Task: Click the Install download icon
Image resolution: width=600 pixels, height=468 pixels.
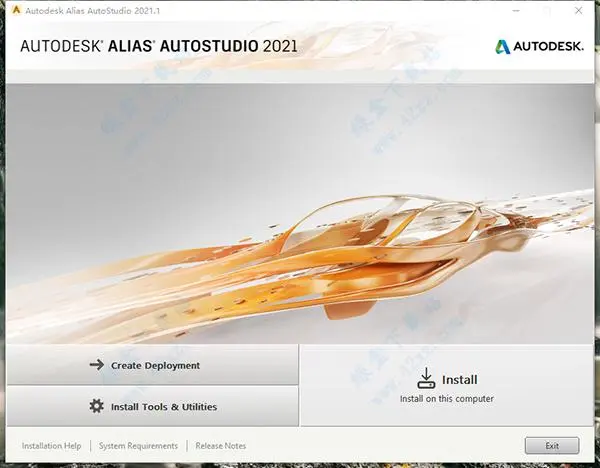Action: click(426, 378)
